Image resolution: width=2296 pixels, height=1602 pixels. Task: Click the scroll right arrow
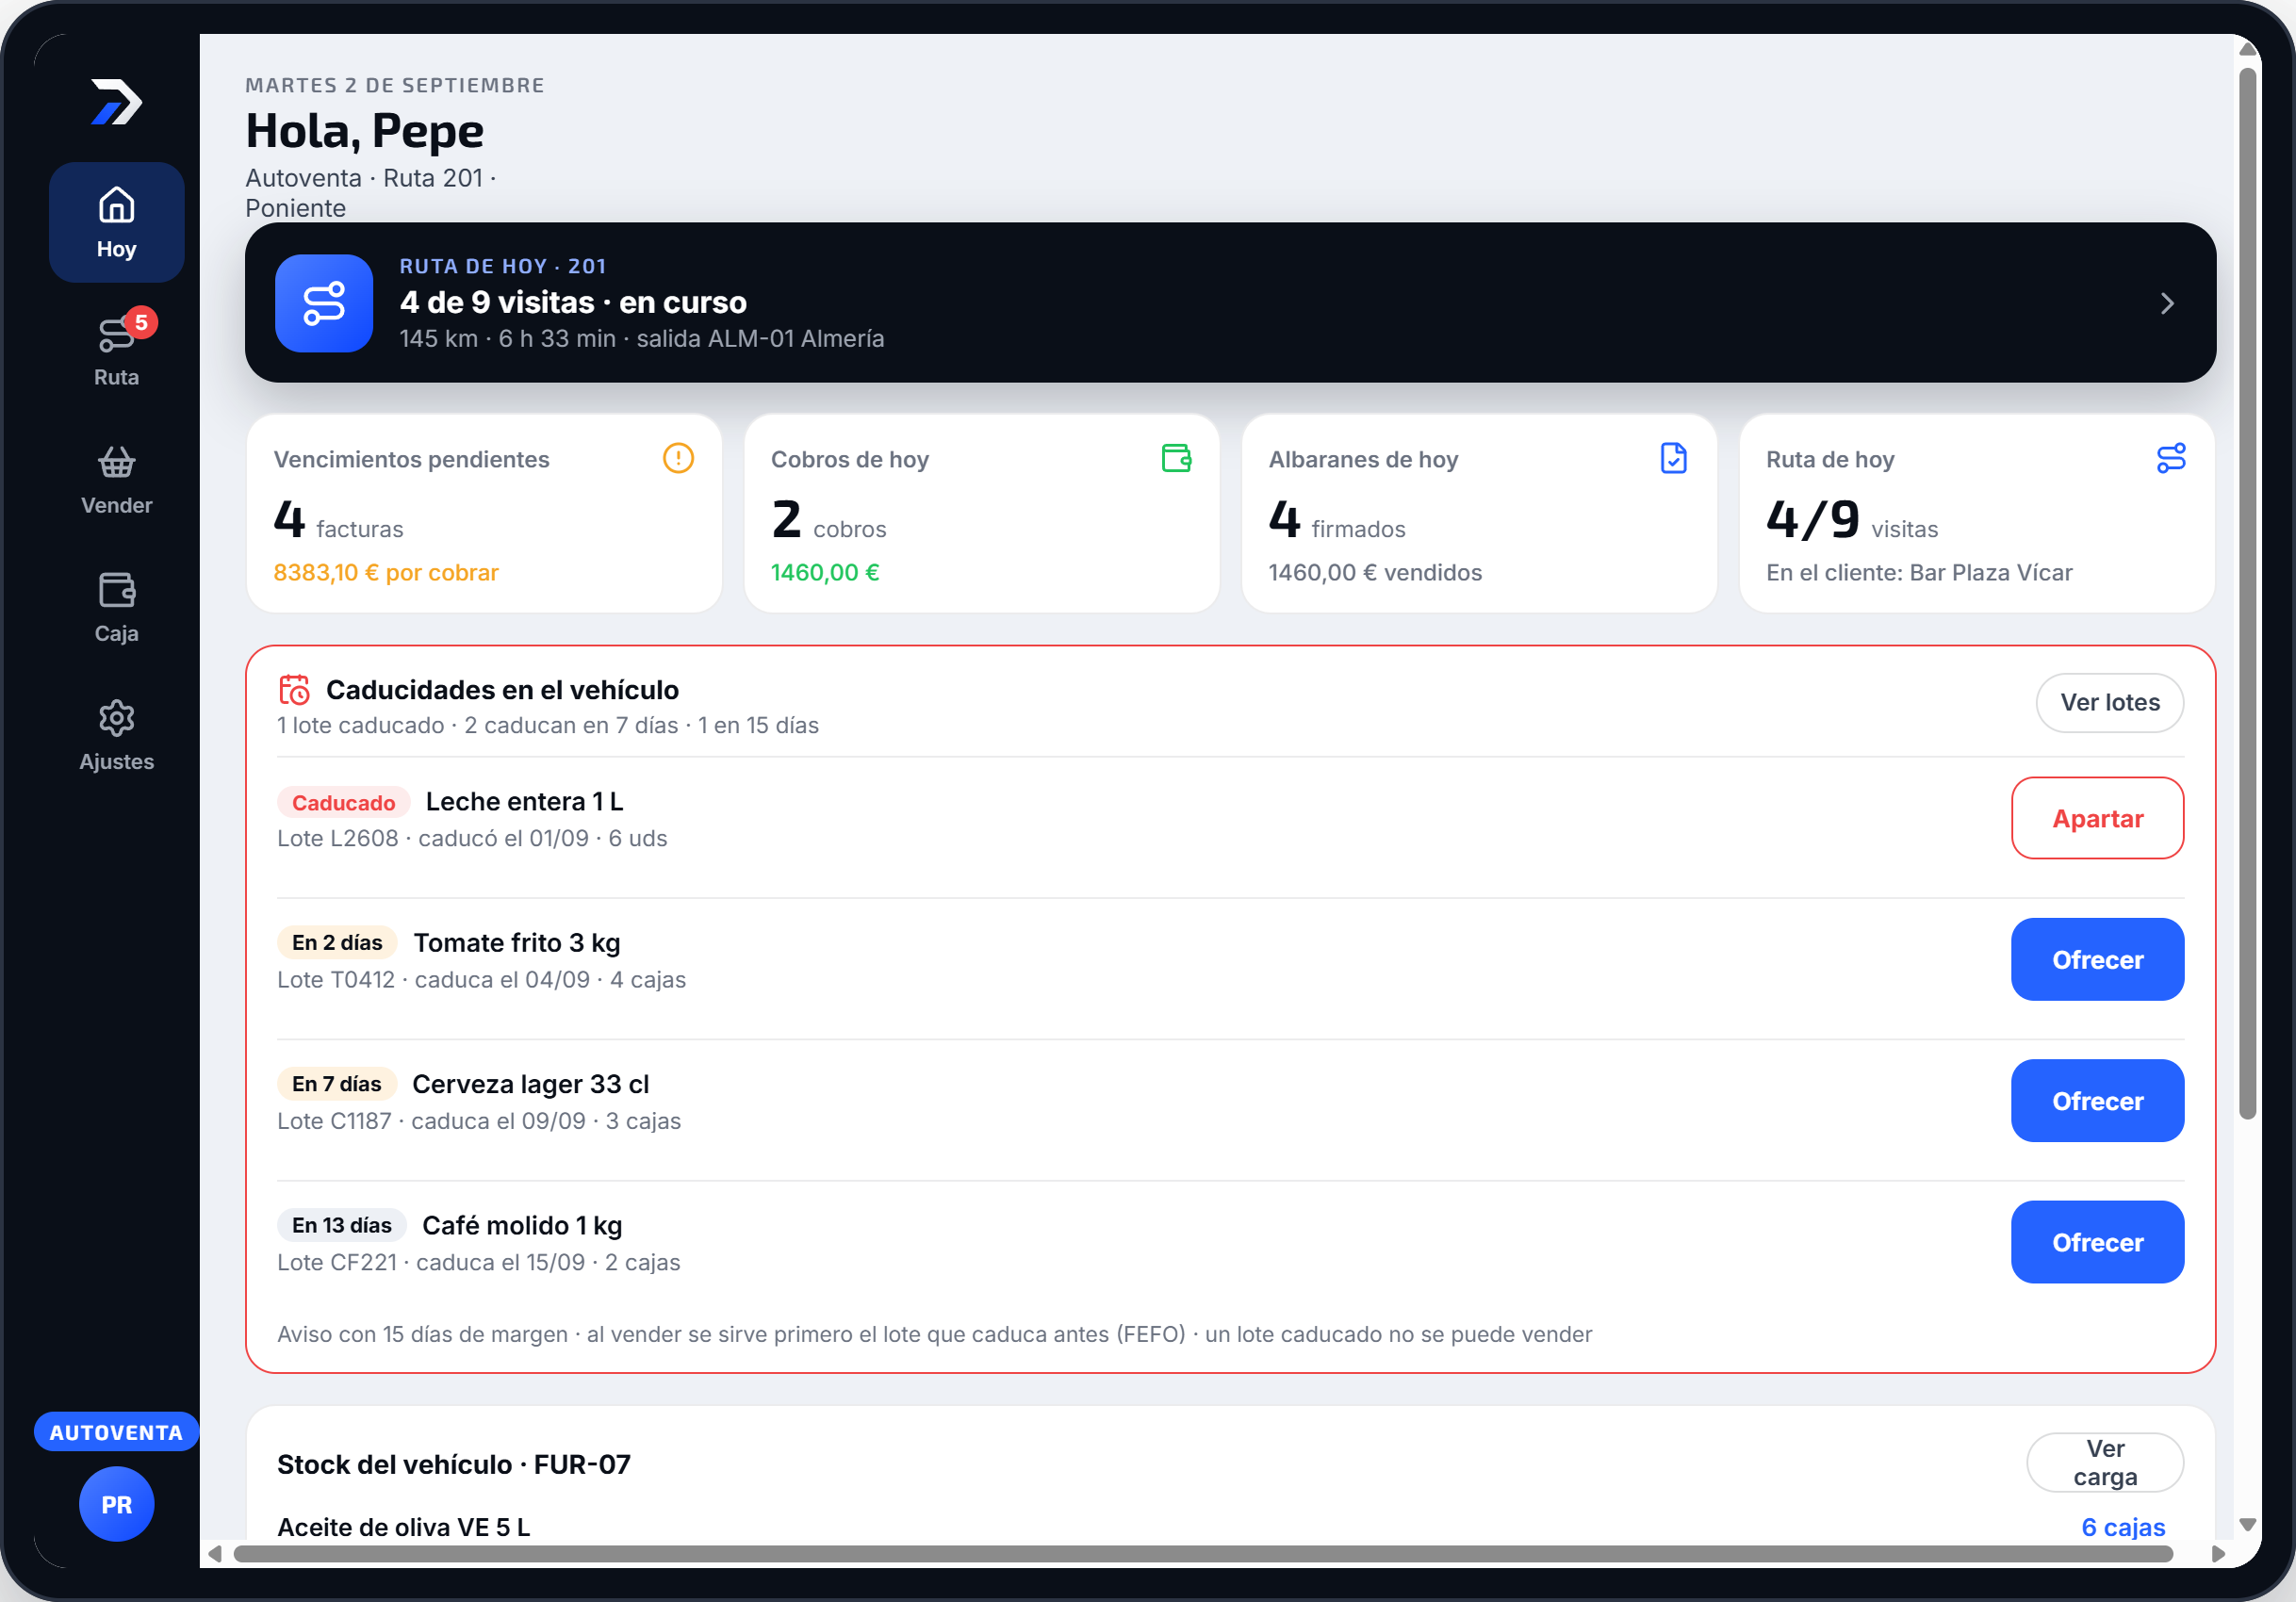(x=2218, y=1553)
